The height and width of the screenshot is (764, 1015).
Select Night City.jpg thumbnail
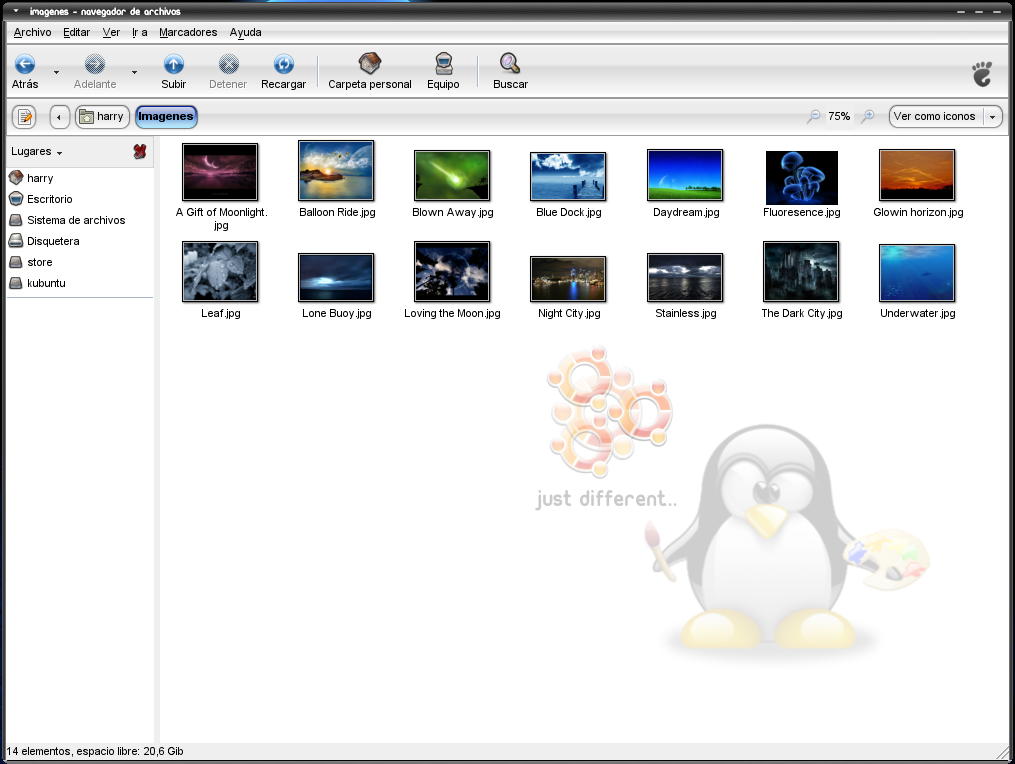tap(568, 278)
